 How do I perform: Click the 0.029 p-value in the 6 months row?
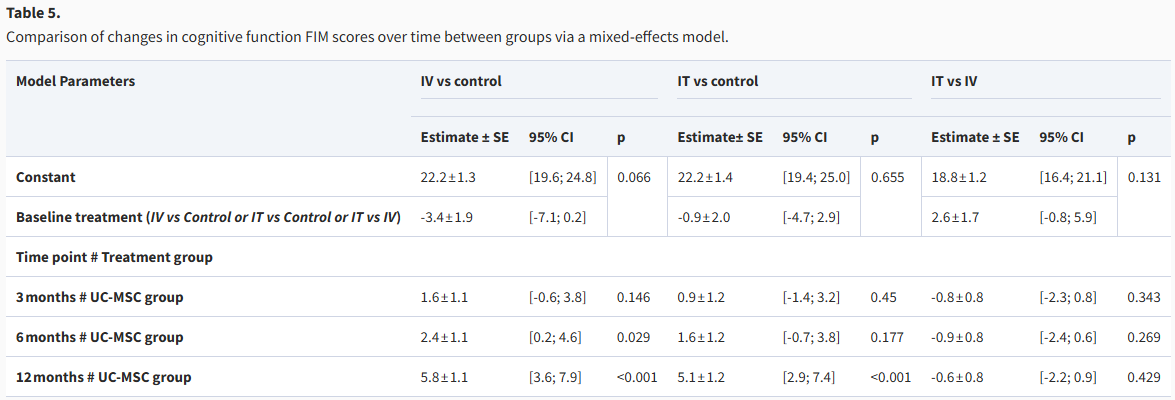(634, 337)
